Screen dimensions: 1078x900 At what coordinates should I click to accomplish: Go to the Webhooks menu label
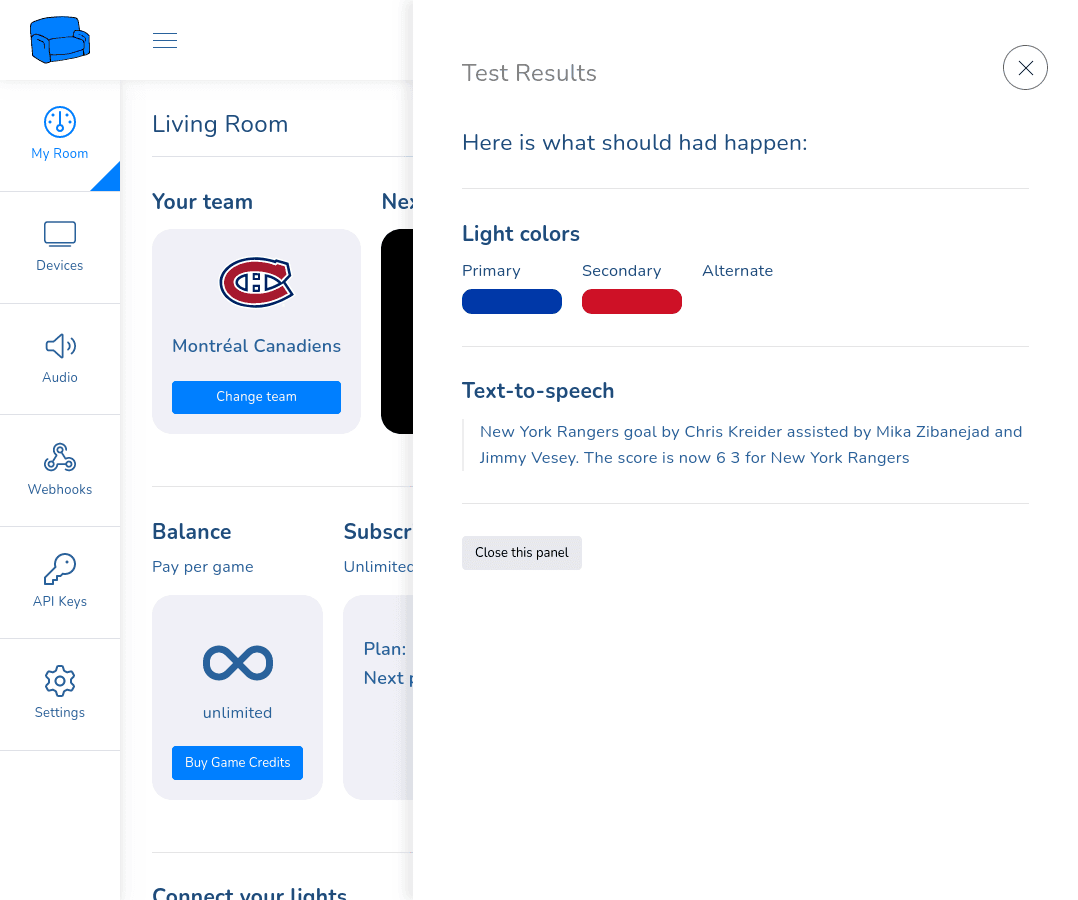[x=60, y=490]
